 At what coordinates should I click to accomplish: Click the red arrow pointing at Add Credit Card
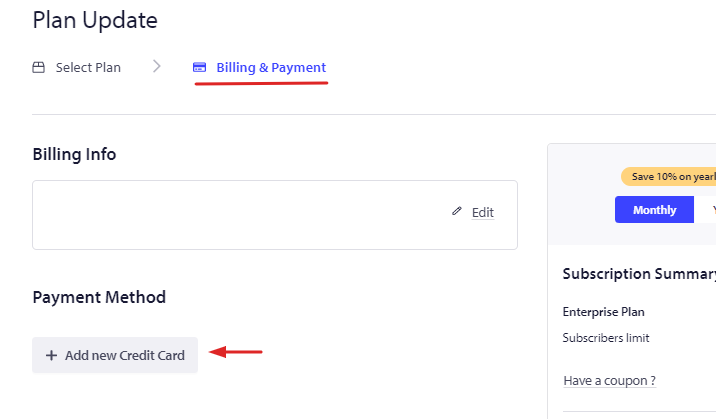[x=236, y=352]
